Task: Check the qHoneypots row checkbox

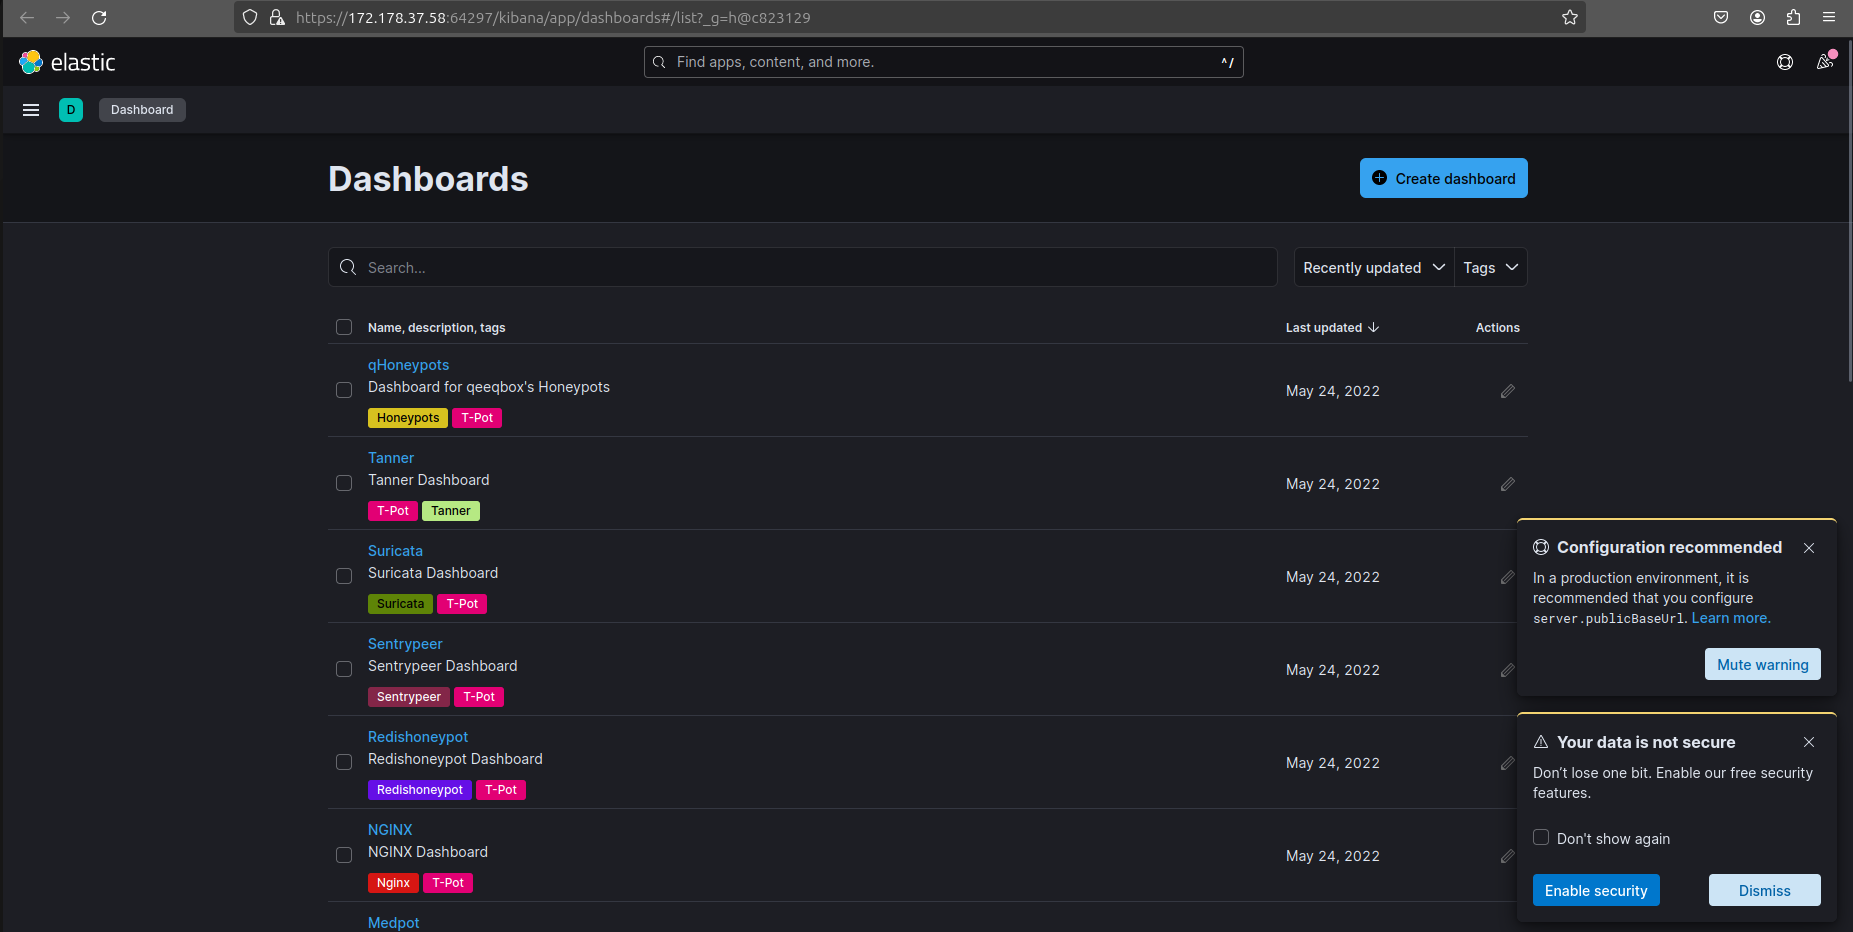Action: click(x=344, y=390)
